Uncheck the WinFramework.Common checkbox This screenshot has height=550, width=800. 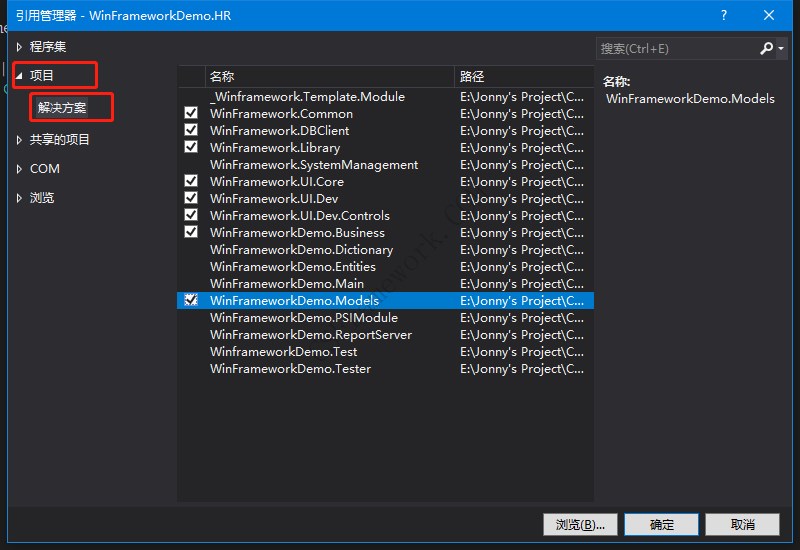(191, 113)
